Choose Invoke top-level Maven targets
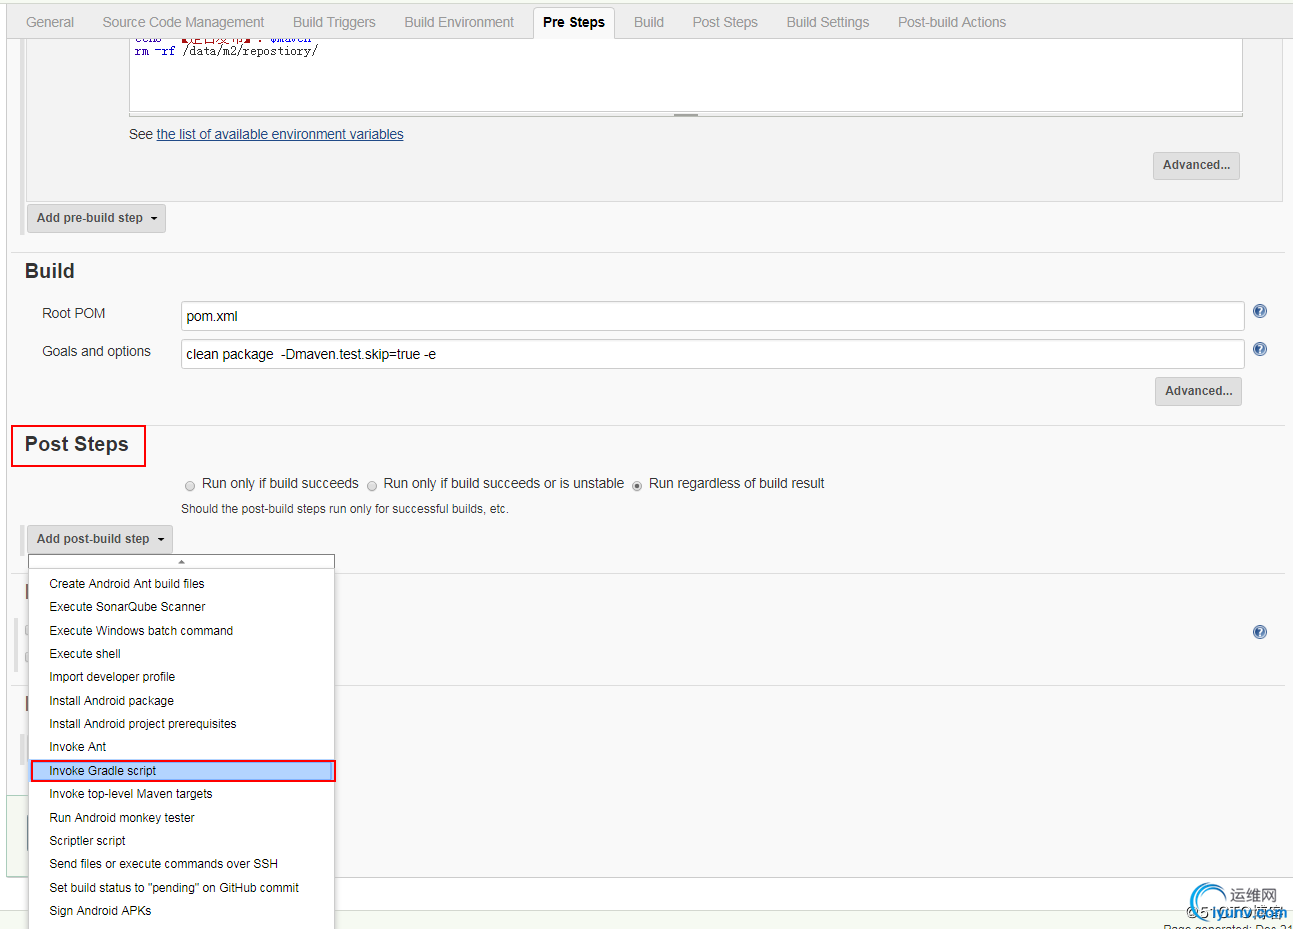The image size is (1293, 929). point(182,794)
